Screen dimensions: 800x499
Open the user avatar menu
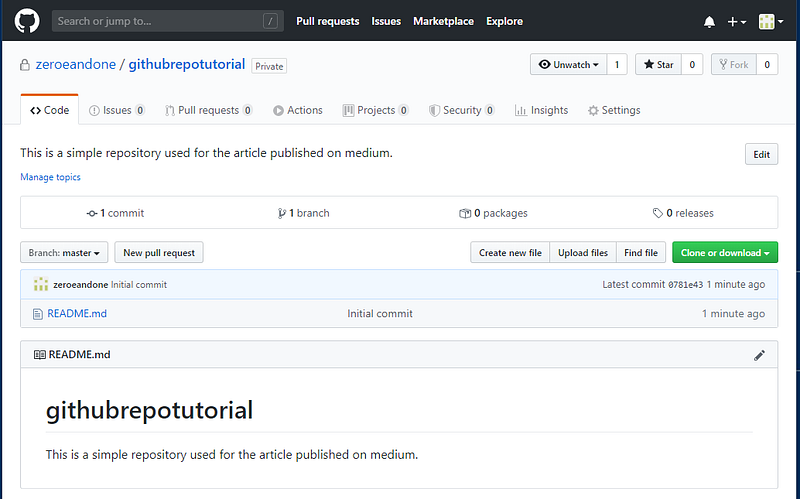(x=770, y=21)
